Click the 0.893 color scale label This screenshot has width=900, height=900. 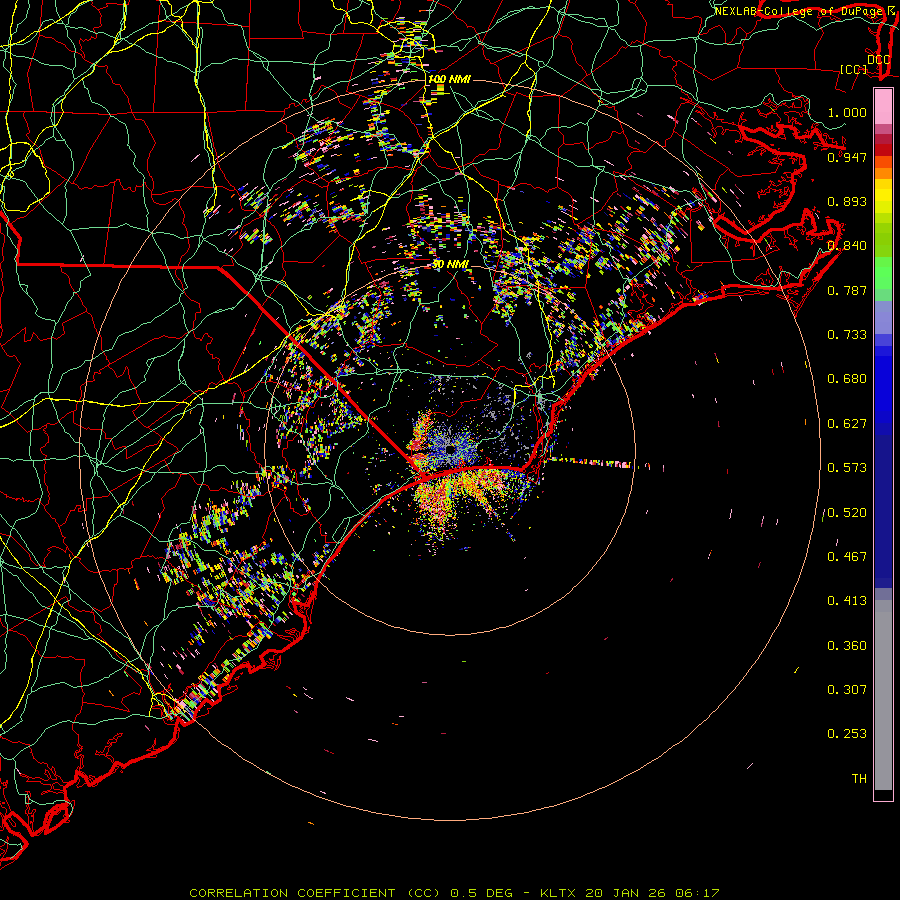(x=847, y=201)
